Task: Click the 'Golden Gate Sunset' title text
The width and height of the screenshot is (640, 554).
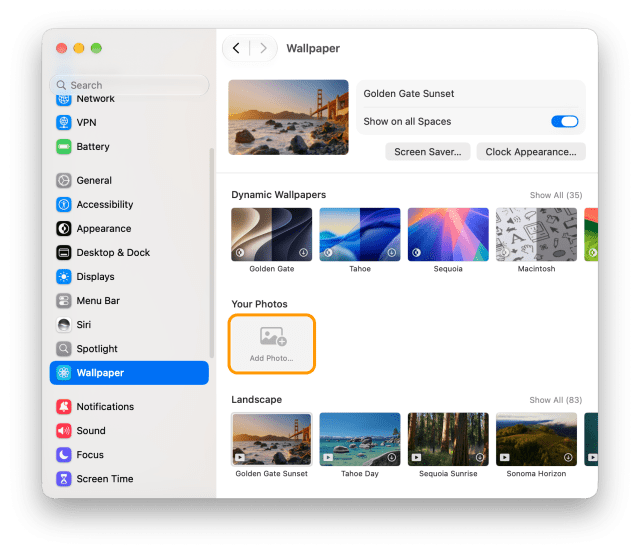Action: 409,94
